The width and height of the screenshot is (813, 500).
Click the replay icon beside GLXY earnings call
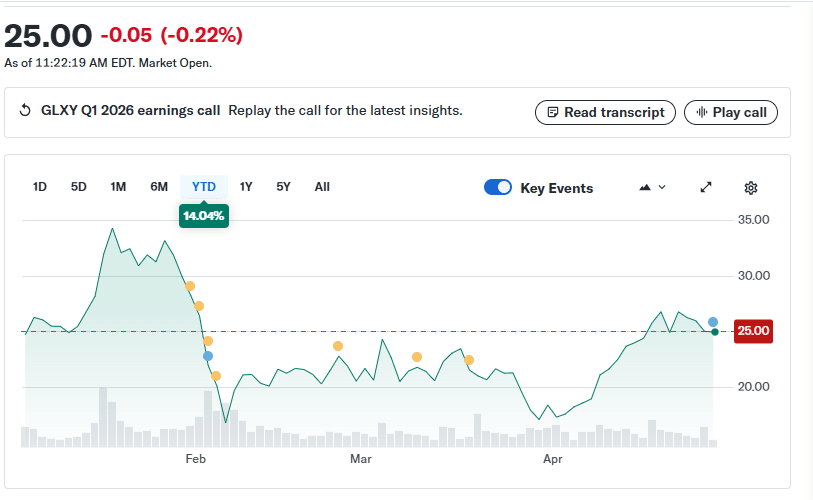point(26,111)
